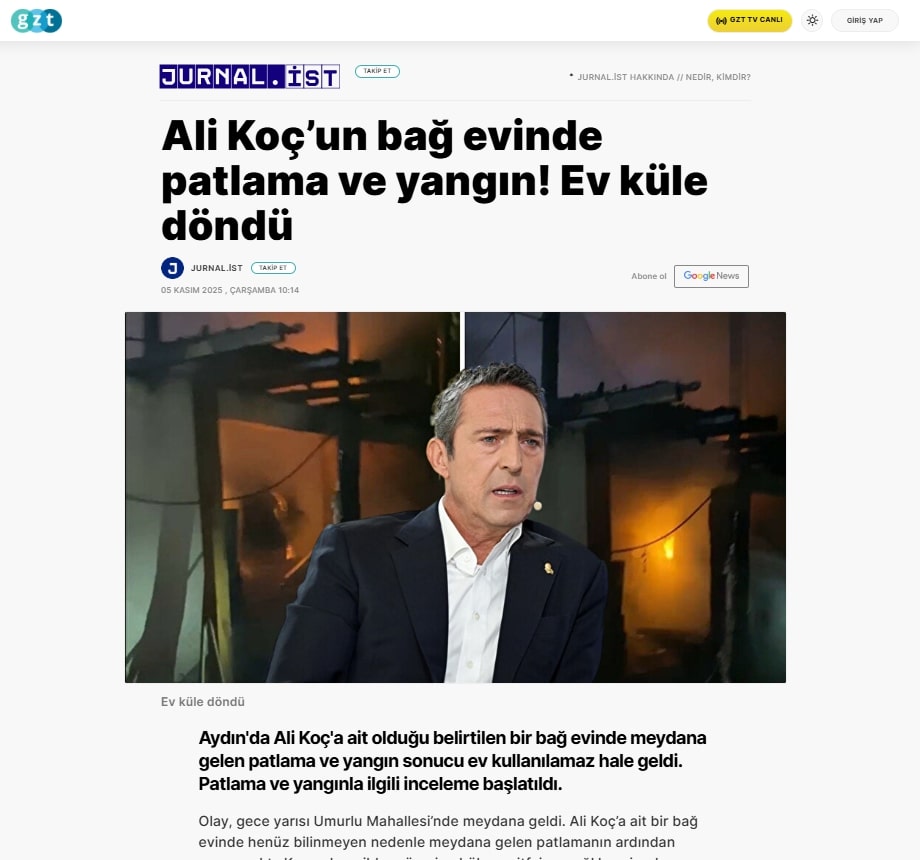920x860 pixels.
Task: Toggle TAKİP ET beside author name
Action: [273, 268]
